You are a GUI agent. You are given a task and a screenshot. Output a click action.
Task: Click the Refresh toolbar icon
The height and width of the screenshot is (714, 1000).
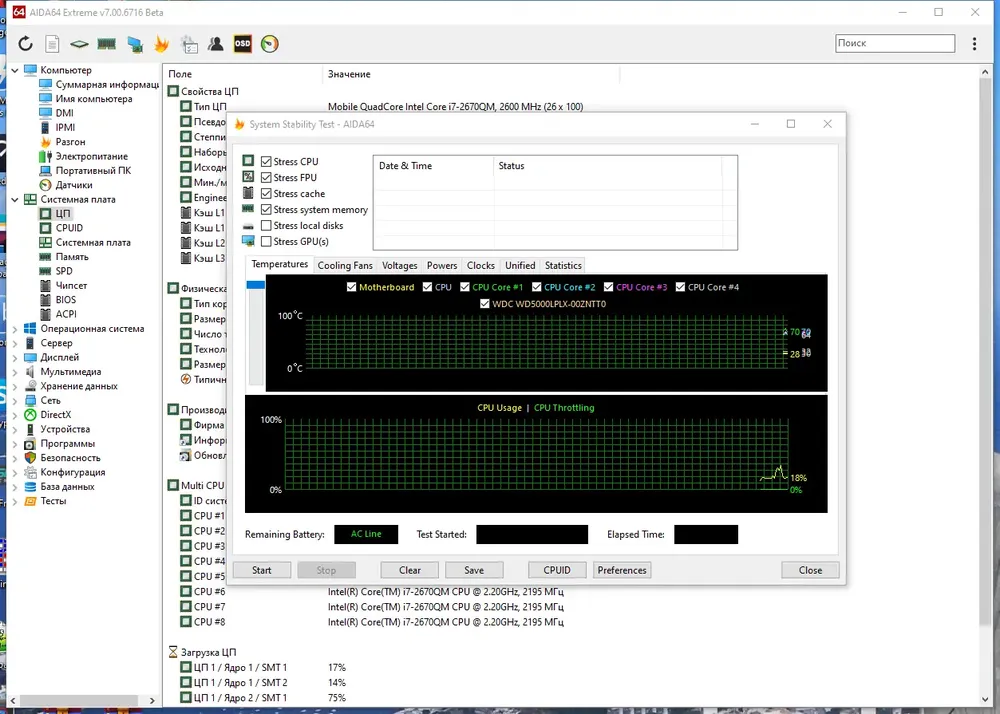pos(25,43)
